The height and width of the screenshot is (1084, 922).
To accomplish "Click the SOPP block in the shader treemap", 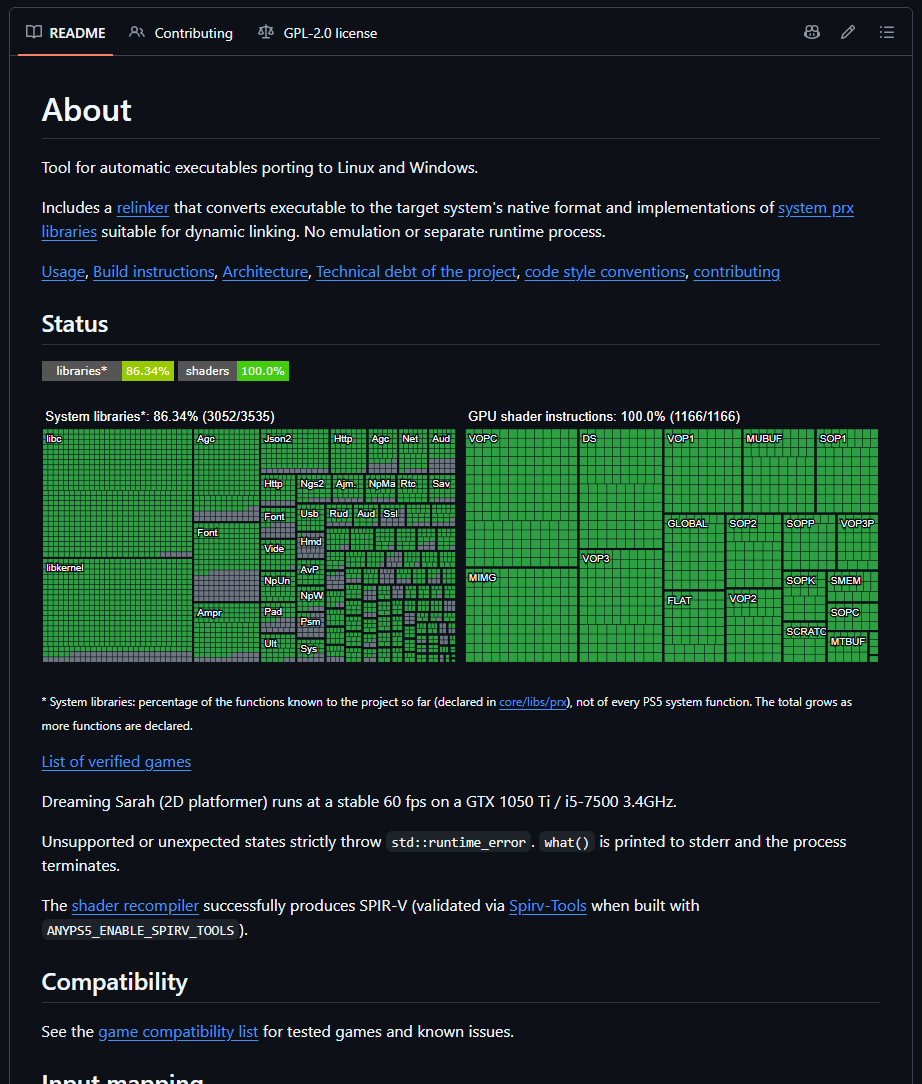I will point(809,543).
